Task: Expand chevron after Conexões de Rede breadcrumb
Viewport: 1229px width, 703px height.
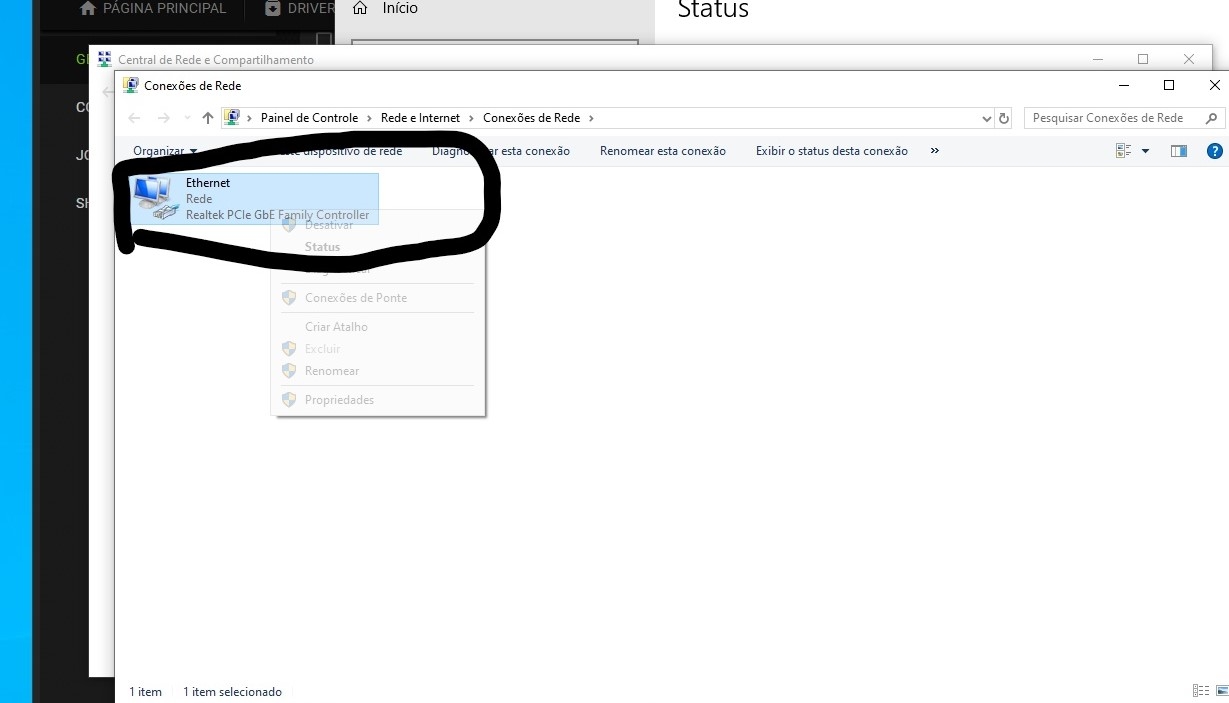Action: coord(591,118)
